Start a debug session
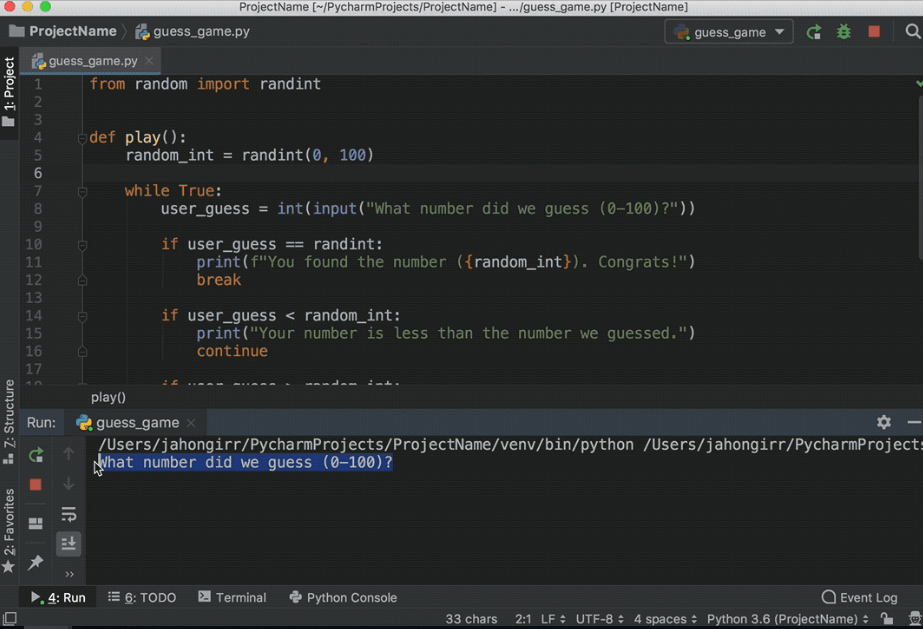This screenshot has height=629, width=923. (843, 31)
